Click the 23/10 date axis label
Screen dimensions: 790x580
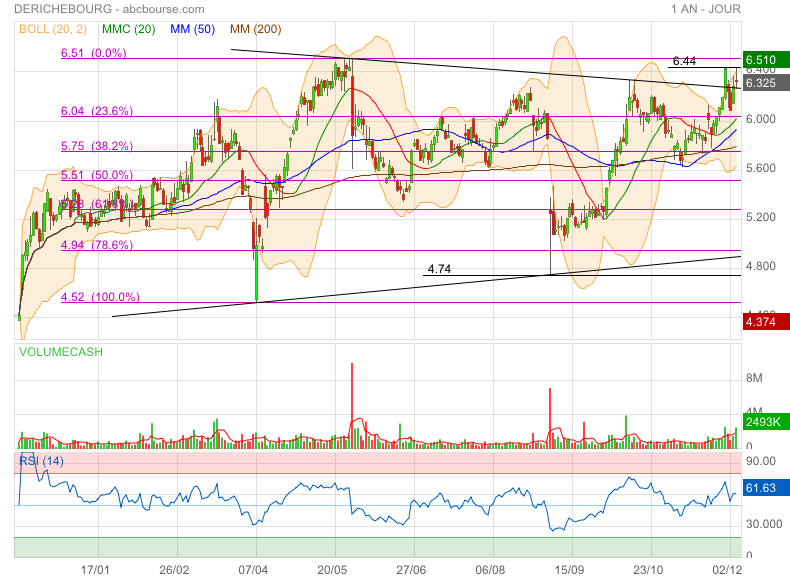(648, 570)
